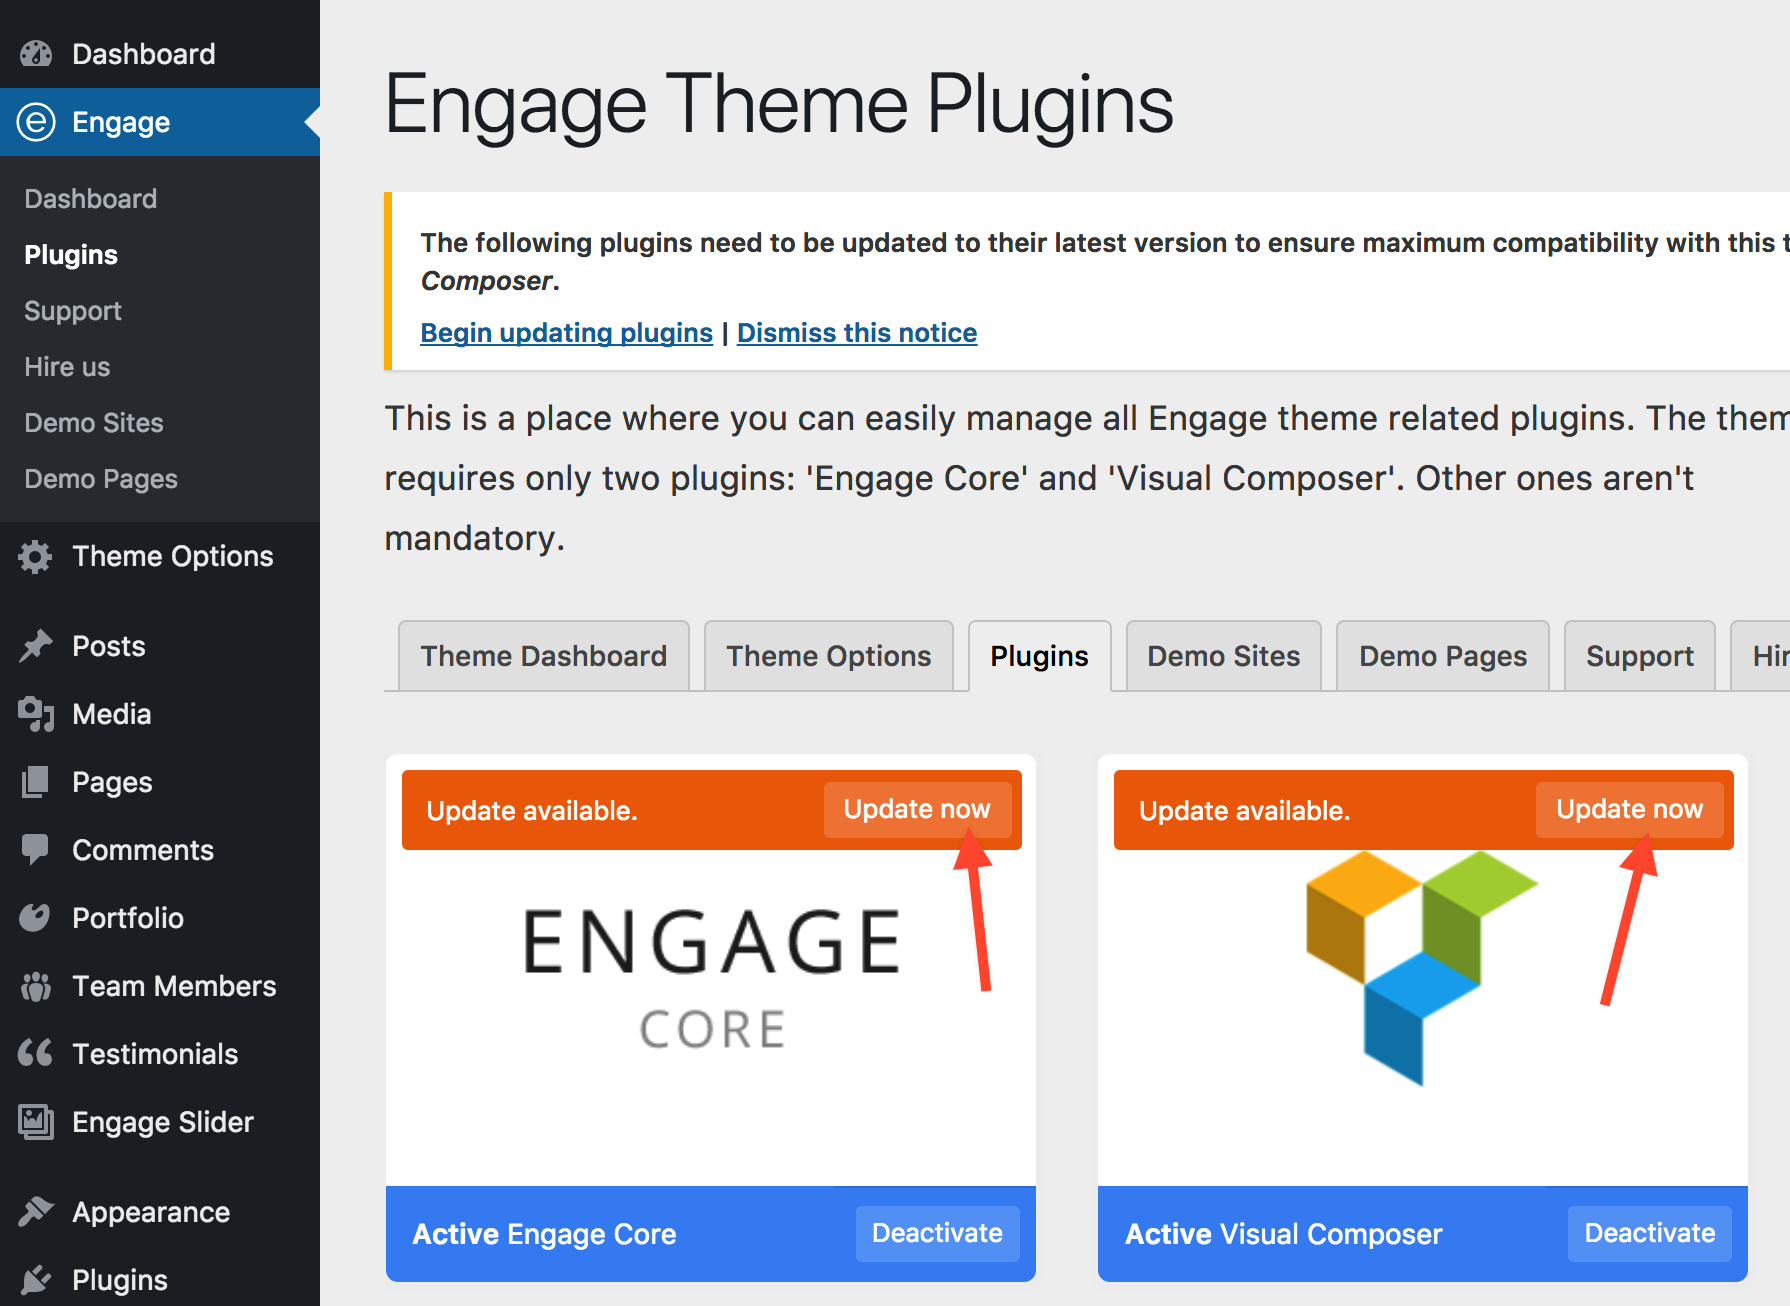This screenshot has height=1306, width=1790.
Task: Go to Team Members in the sidebar
Action: coord(160,986)
